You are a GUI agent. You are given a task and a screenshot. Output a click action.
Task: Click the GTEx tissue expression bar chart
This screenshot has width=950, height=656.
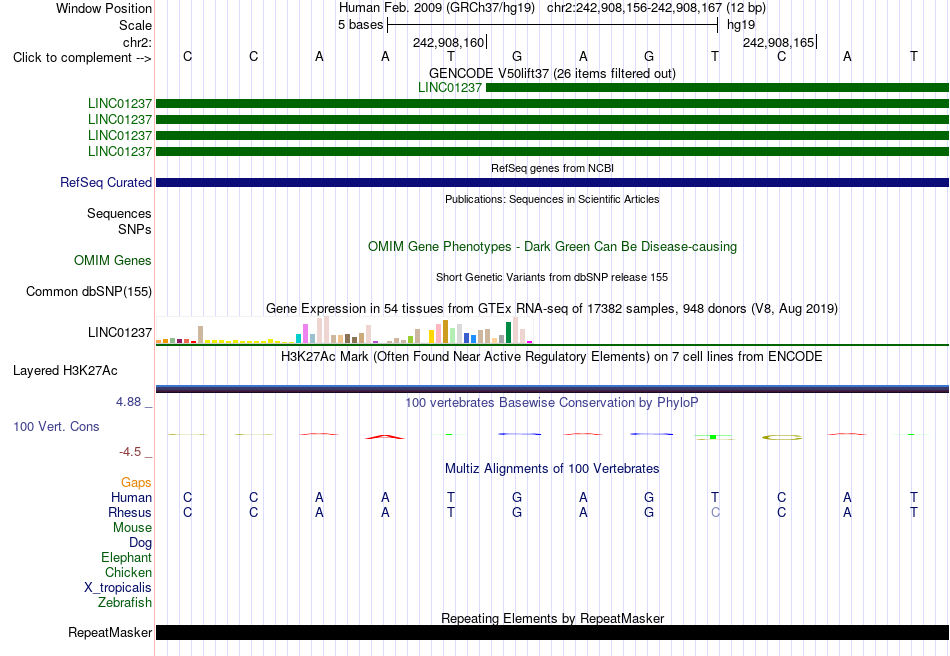(344, 330)
